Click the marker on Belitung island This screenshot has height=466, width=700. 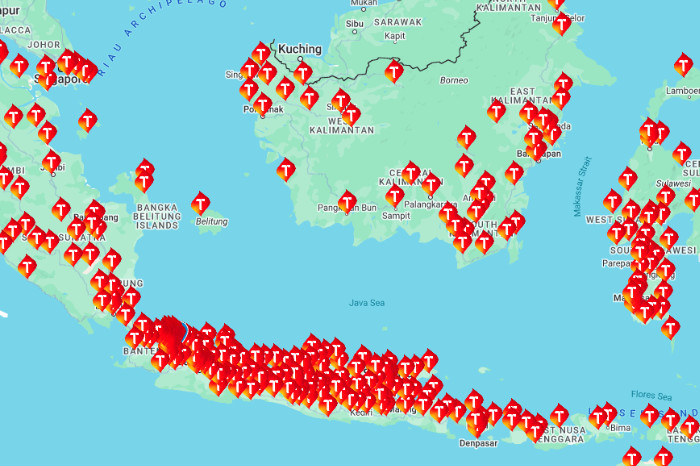tap(200, 204)
